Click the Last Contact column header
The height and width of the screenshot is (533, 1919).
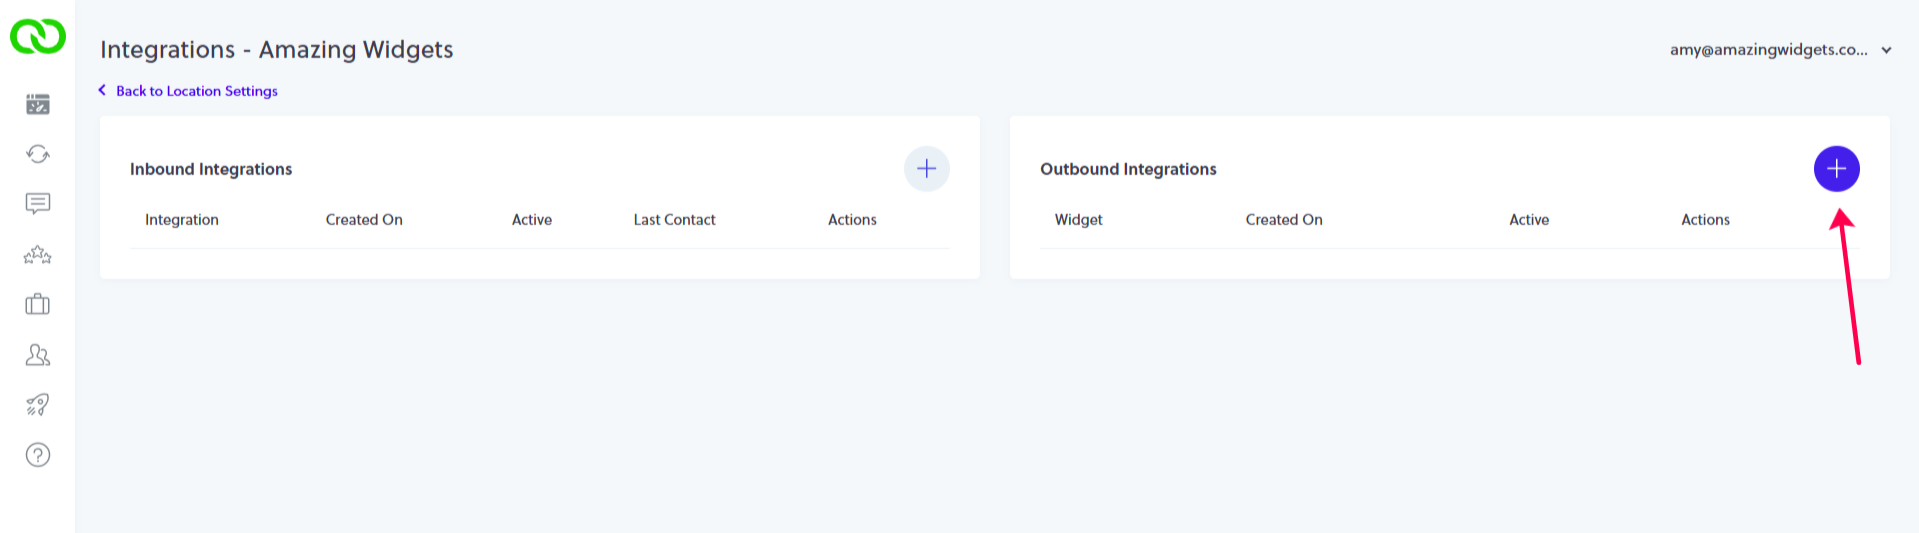point(674,220)
